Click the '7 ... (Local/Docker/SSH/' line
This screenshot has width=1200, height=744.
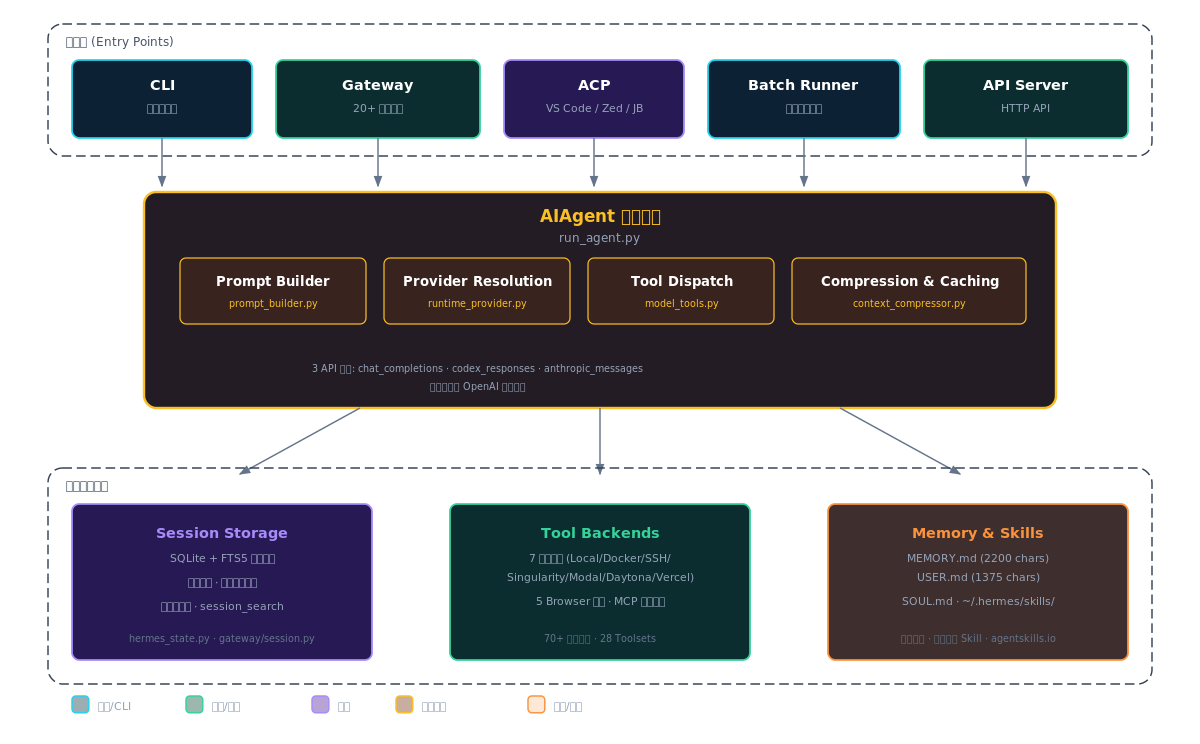coord(600,558)
